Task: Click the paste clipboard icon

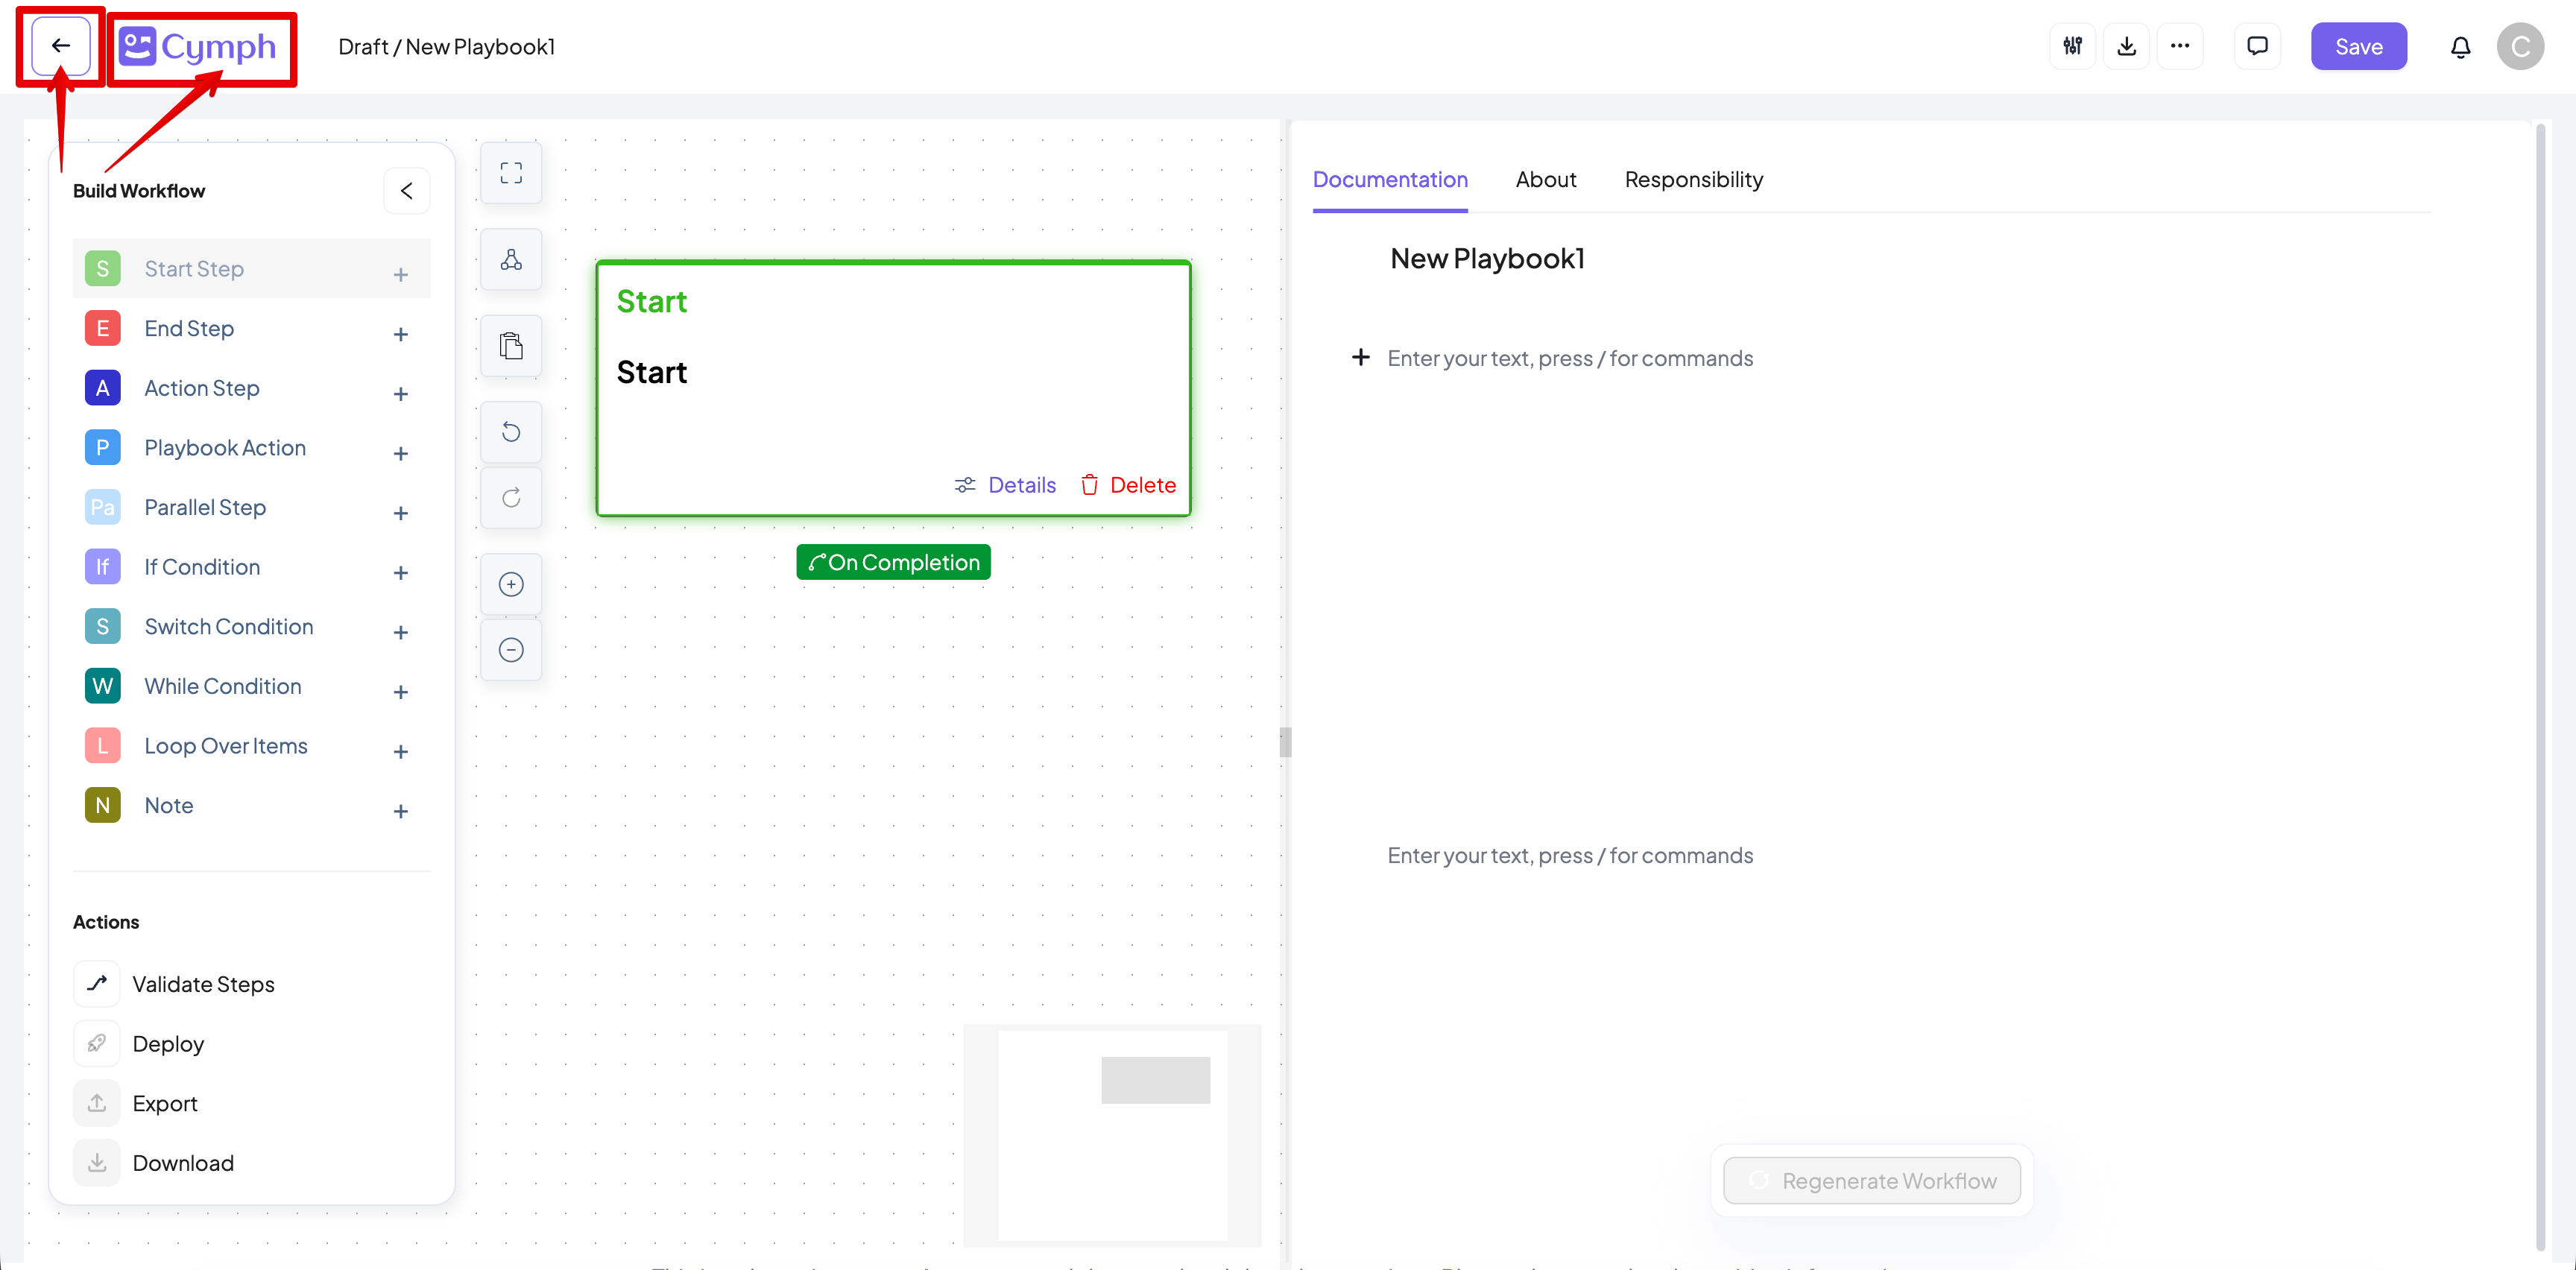Action: click(511, 346)
